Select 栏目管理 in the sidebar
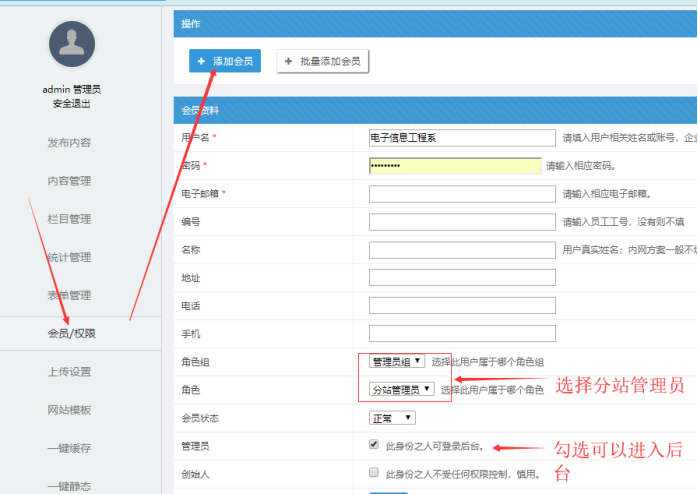 click(69, 219)
